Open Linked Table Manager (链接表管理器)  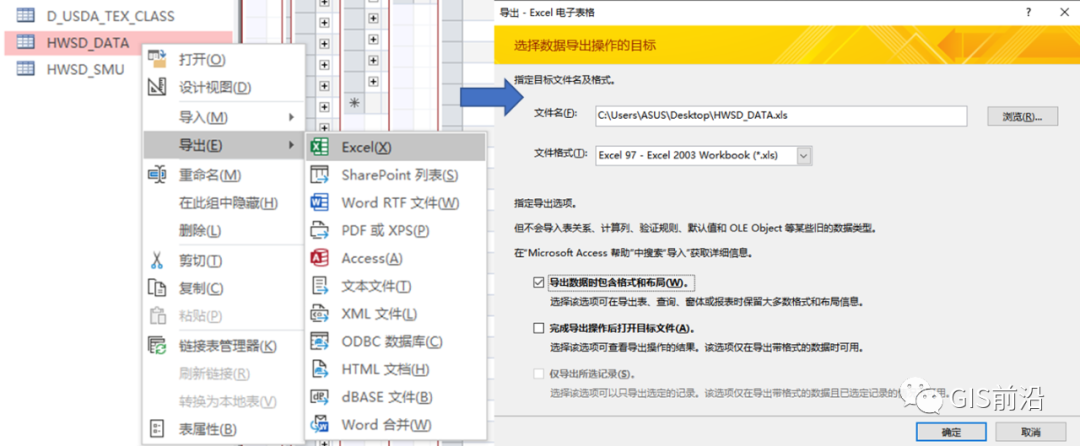[x=225, y=346]
